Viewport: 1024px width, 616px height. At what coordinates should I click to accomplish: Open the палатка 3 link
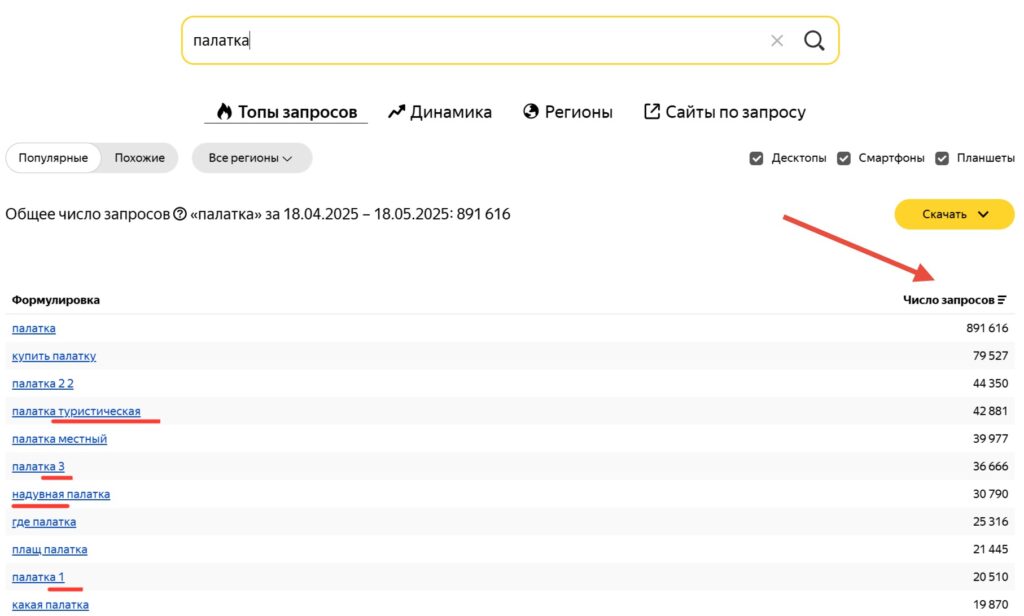tap(38, 466)
